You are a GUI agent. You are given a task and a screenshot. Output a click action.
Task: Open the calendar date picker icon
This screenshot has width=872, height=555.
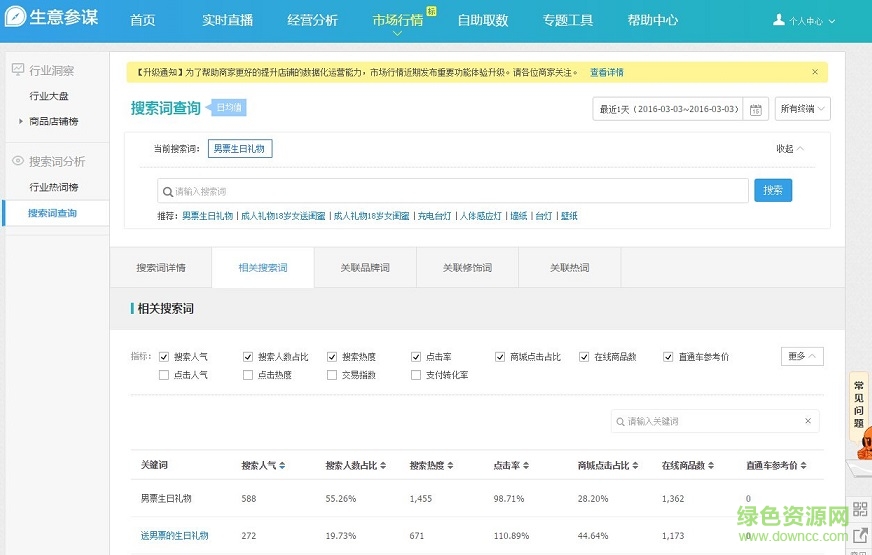(x=756, y=110)
